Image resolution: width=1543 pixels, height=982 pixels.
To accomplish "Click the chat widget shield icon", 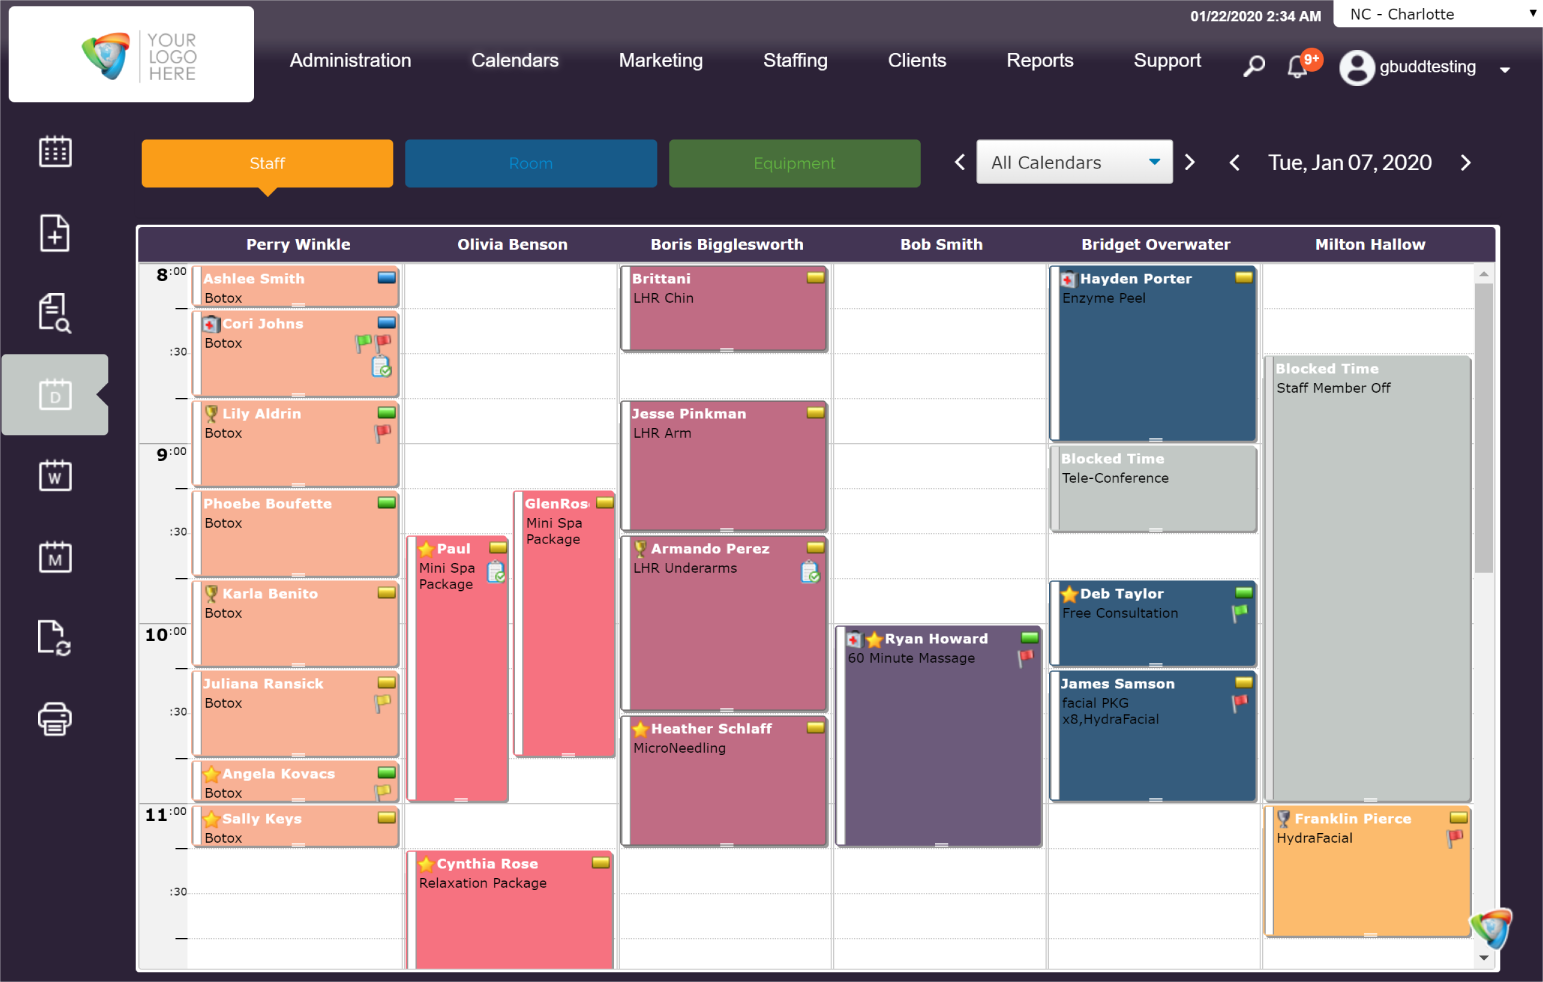I will click(1491, 929).
